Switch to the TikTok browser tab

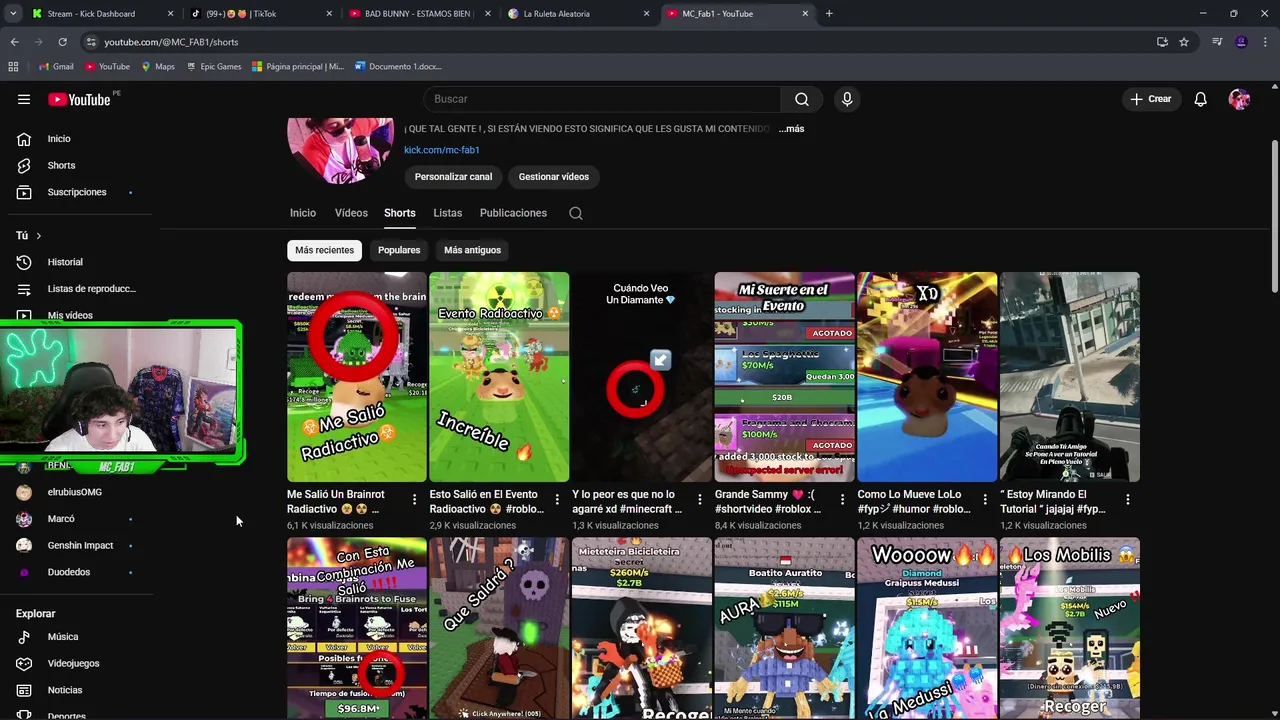(x=259, y=14)
